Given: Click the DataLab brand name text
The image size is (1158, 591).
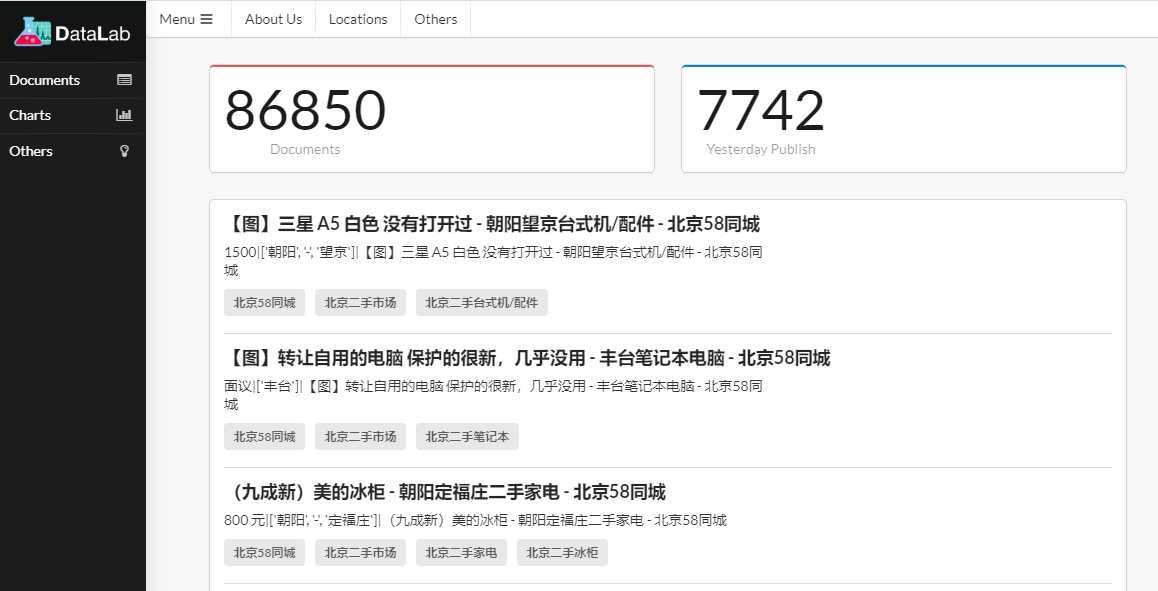Looking at the screenshot, I should click(92, 33).
